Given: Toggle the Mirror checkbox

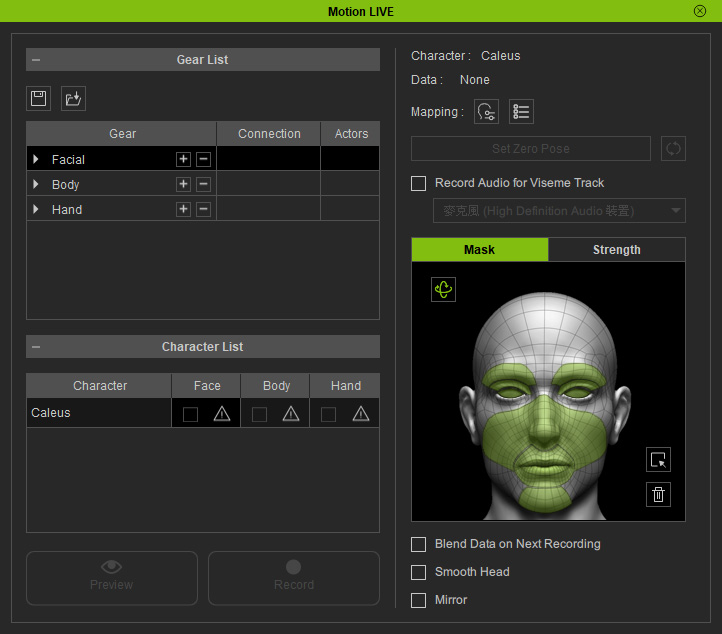Looking at the screenshot, I should tap(419, 600).
